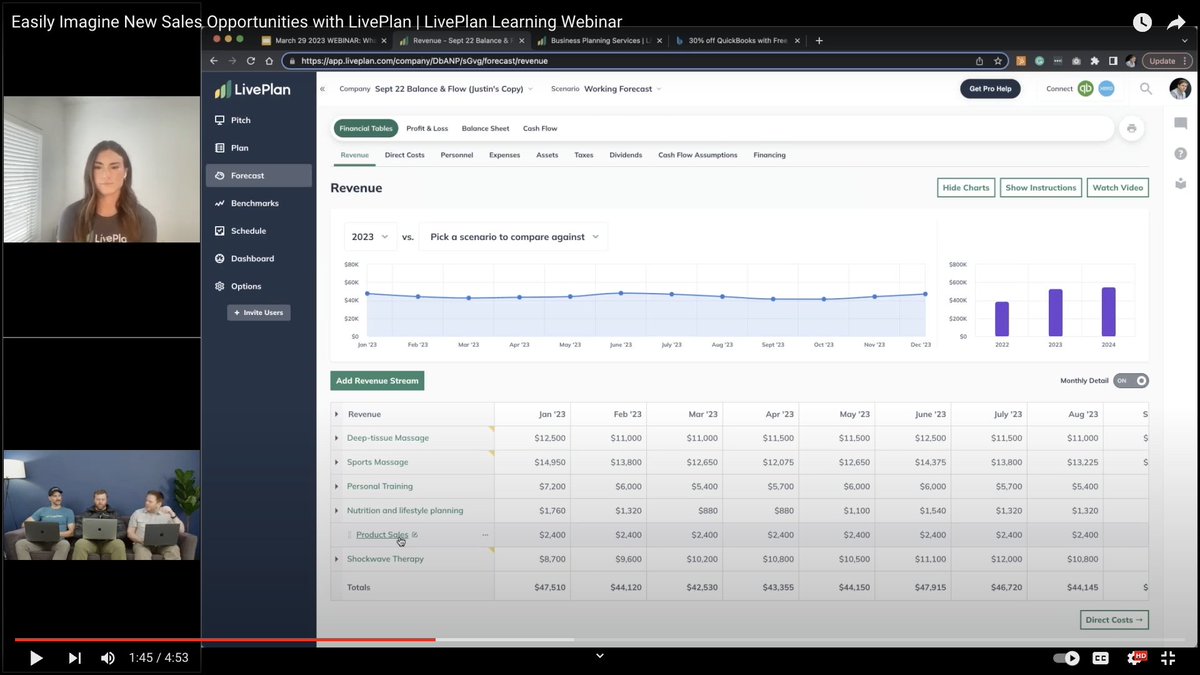Connect via the QuickBooks icon
The height and width of the screenshot is (675, 1200).
click(x=1083, y=88)
